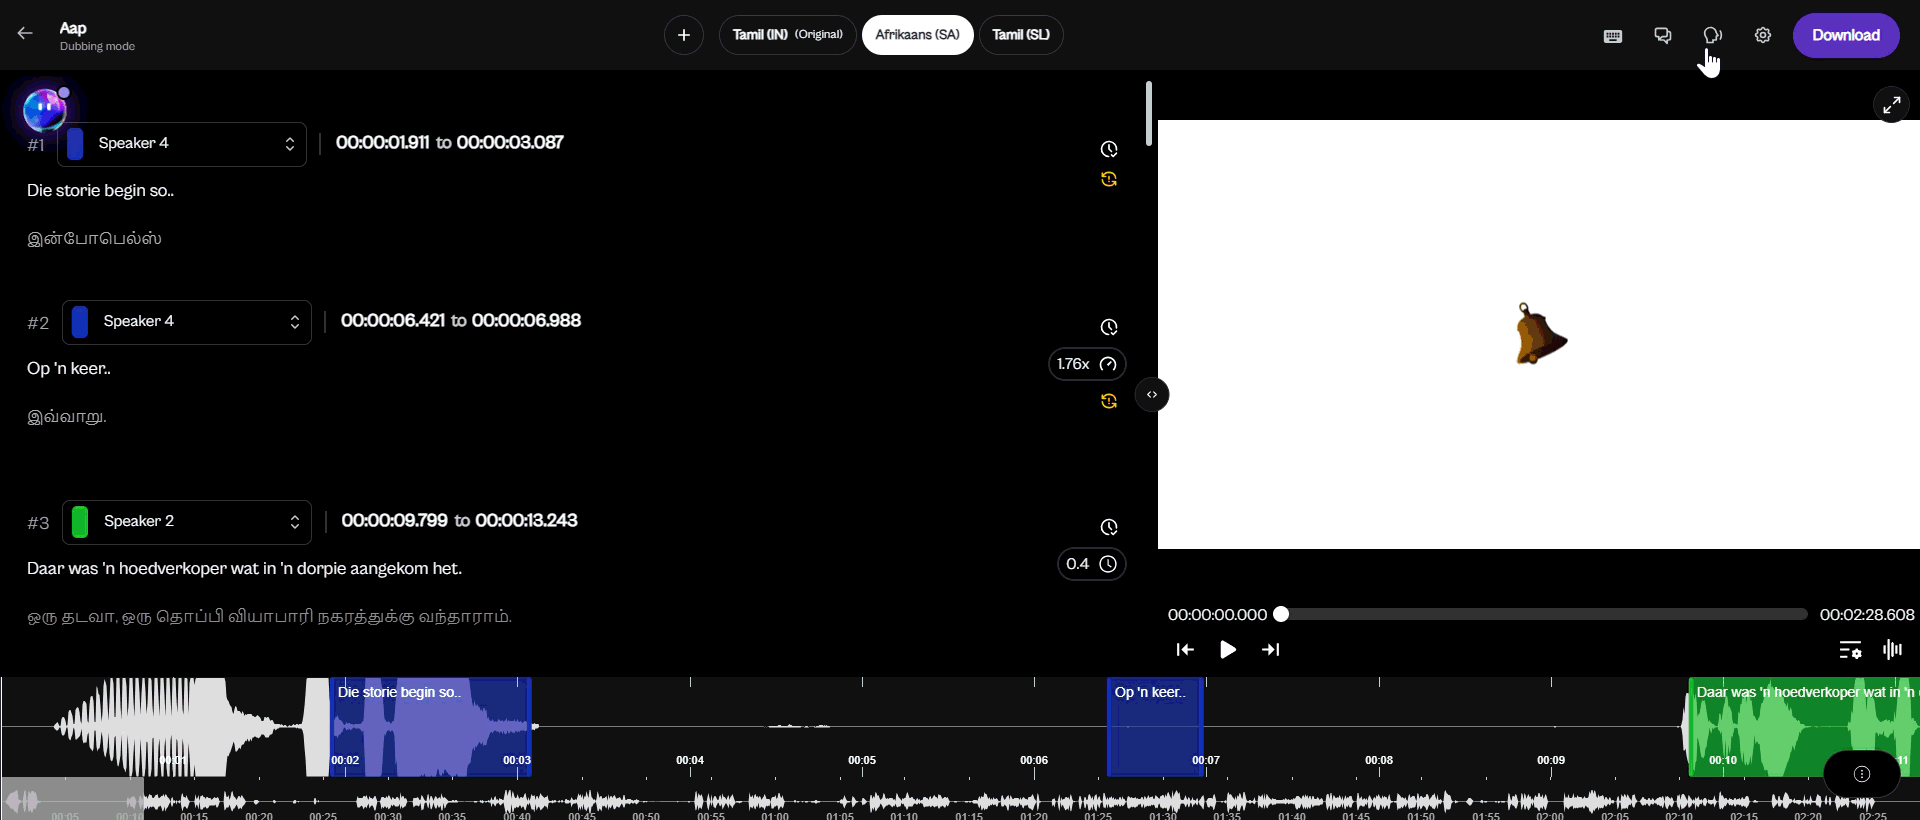Open the AI assistant orb icon
The width and height of the screenshot is (1920, 820).
(45, 110)
